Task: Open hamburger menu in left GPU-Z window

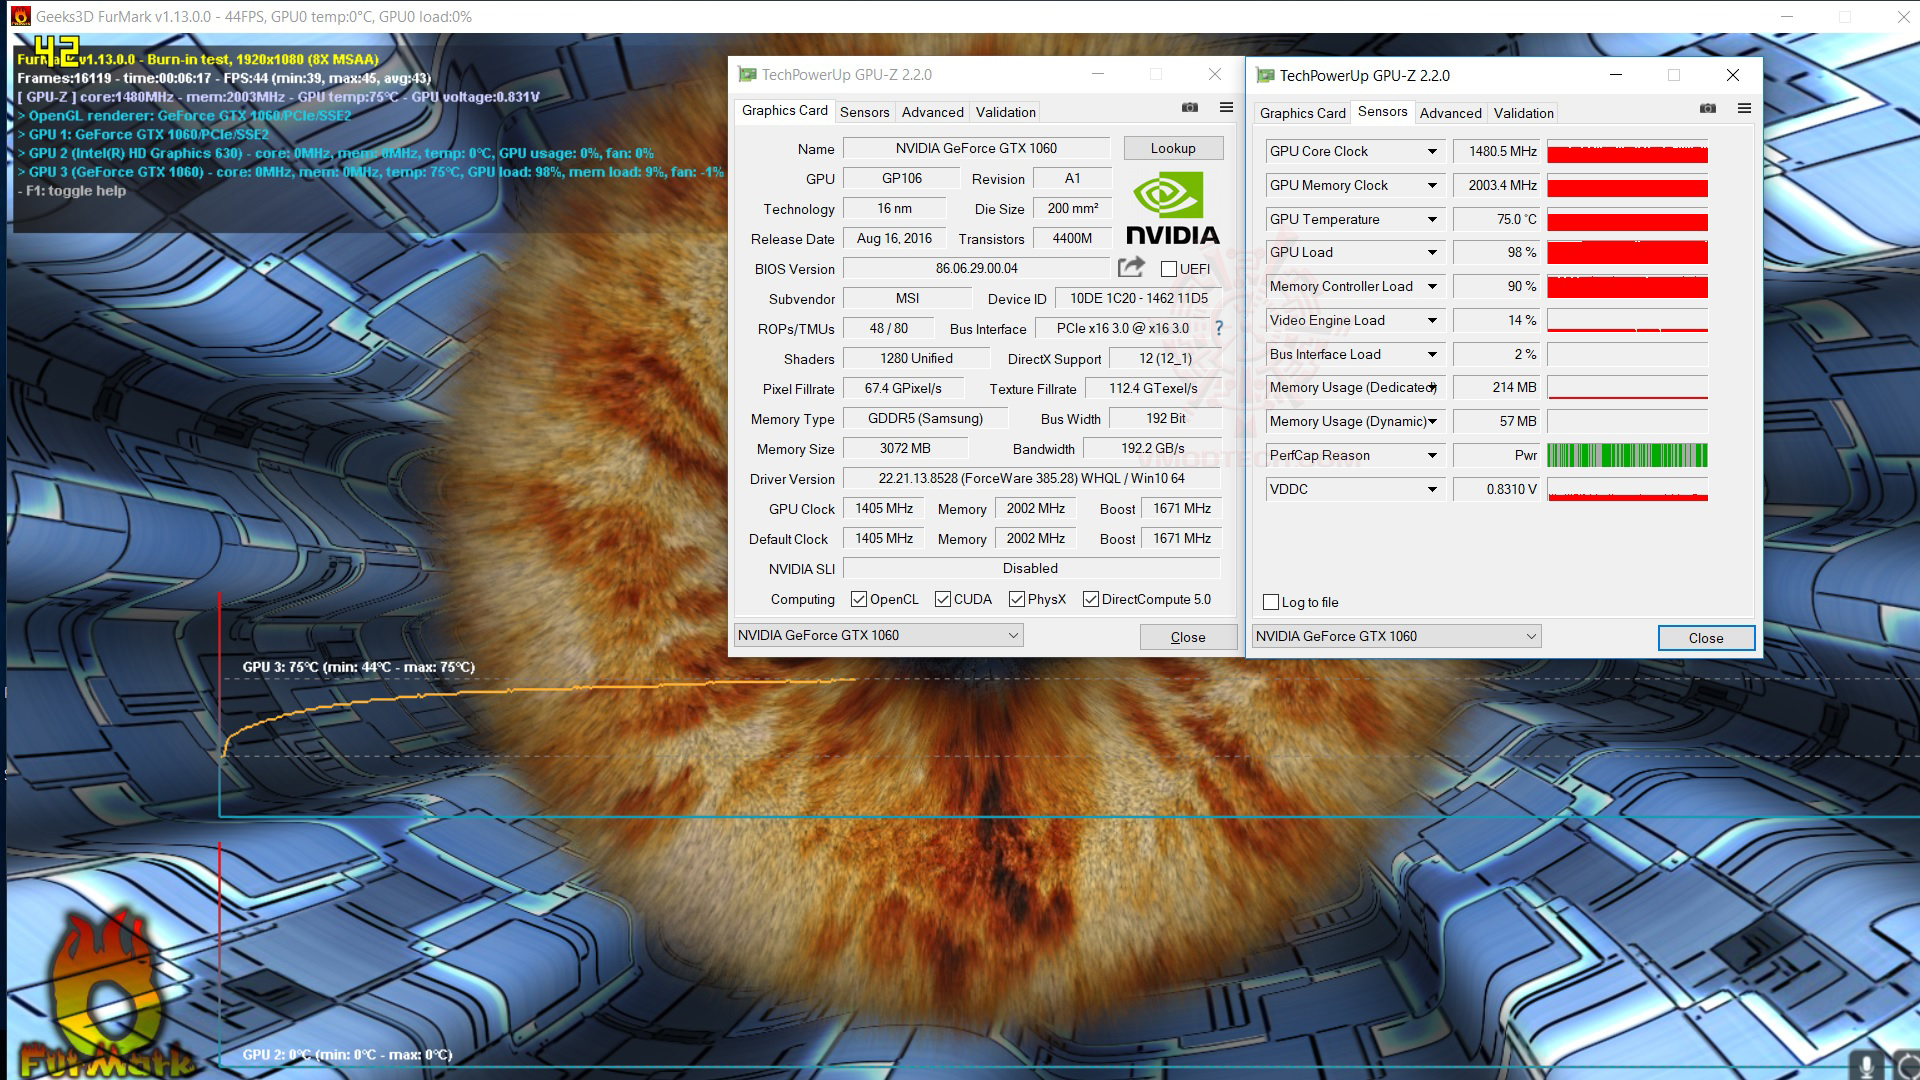Action: pyautogui.click(x=1226, y=108)
